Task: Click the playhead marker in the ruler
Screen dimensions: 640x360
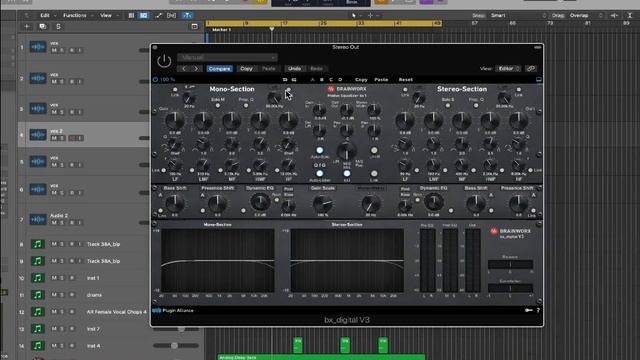Action: point(272,29)
